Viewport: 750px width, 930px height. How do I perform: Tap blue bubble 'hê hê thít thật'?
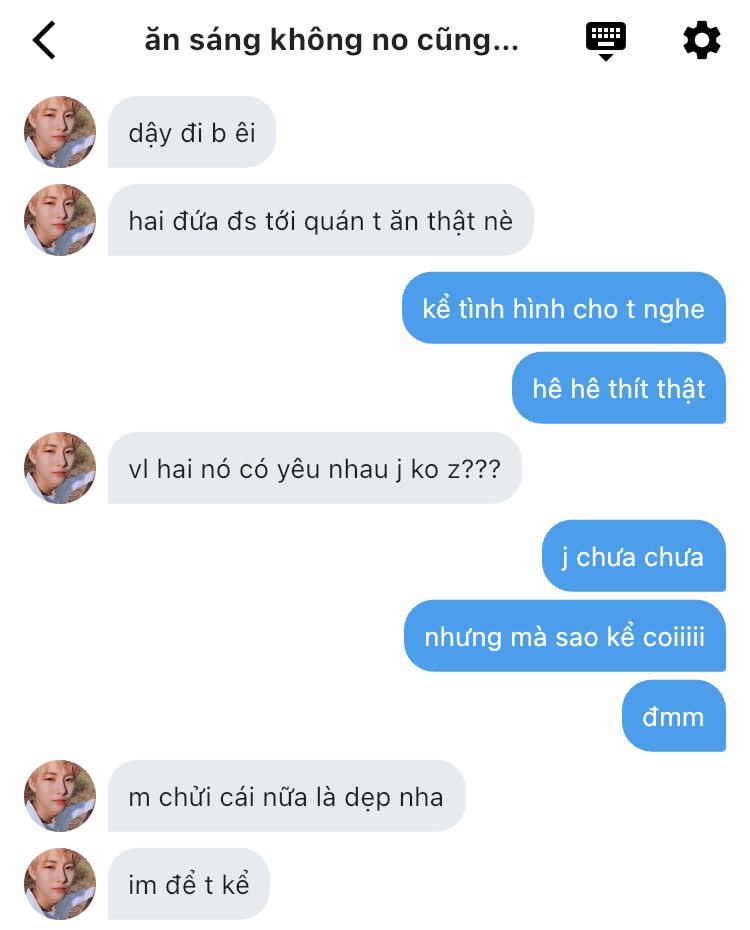[x=619, y=388]
